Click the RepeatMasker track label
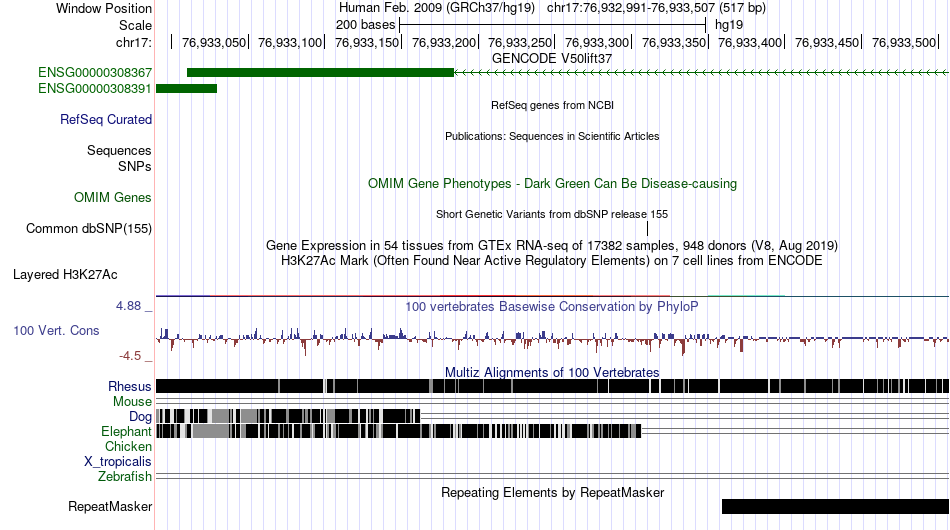 click(x=110, y=506)
